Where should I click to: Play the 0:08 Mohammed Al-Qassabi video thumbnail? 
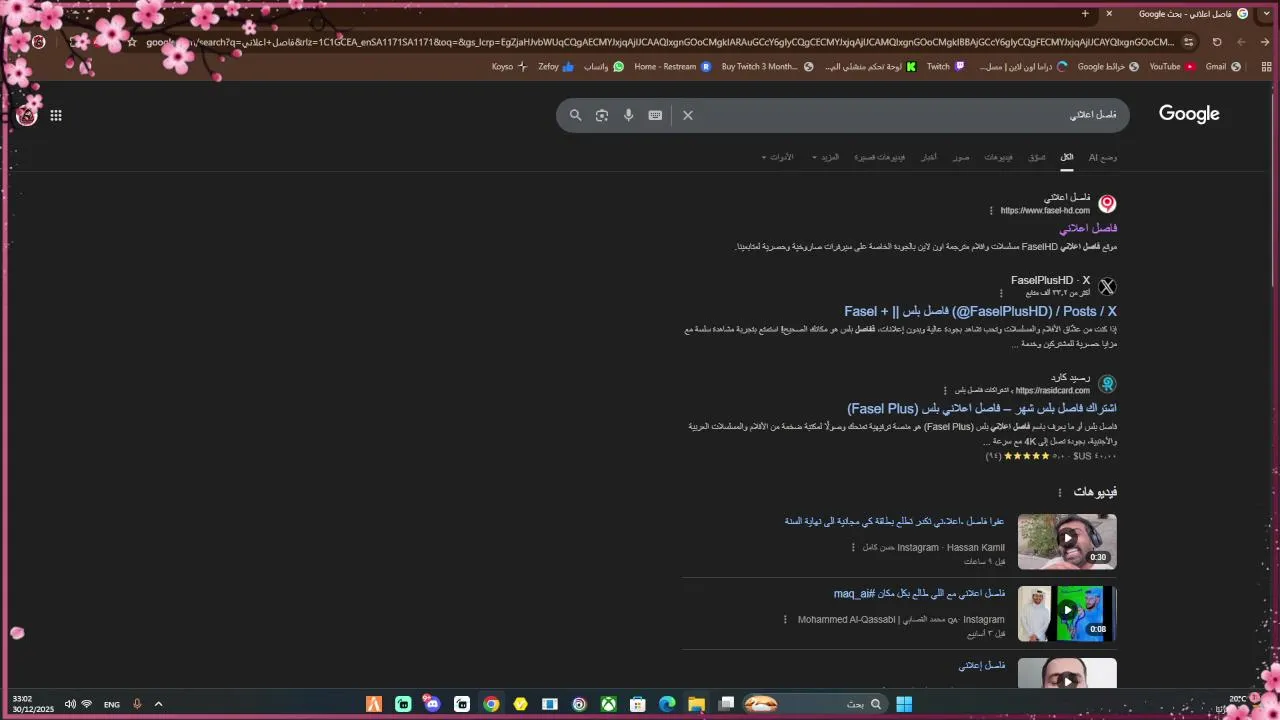[1067, 613]
